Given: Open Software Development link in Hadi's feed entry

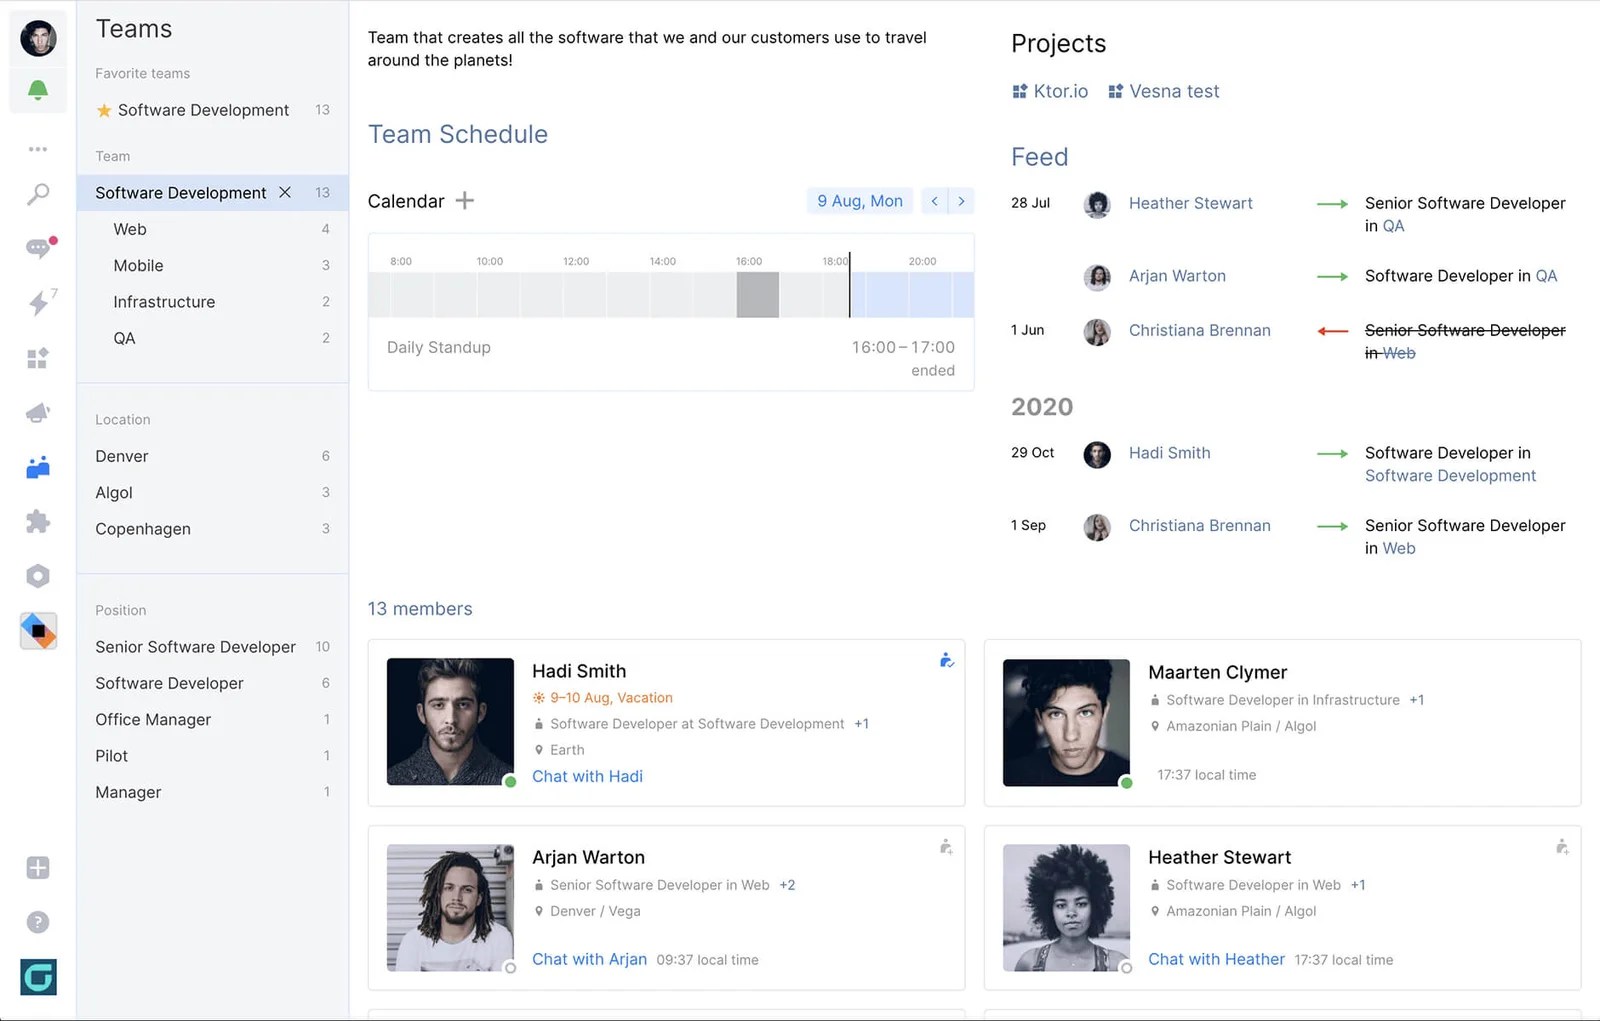Looking at the screenshot, I should point(1450,476).
